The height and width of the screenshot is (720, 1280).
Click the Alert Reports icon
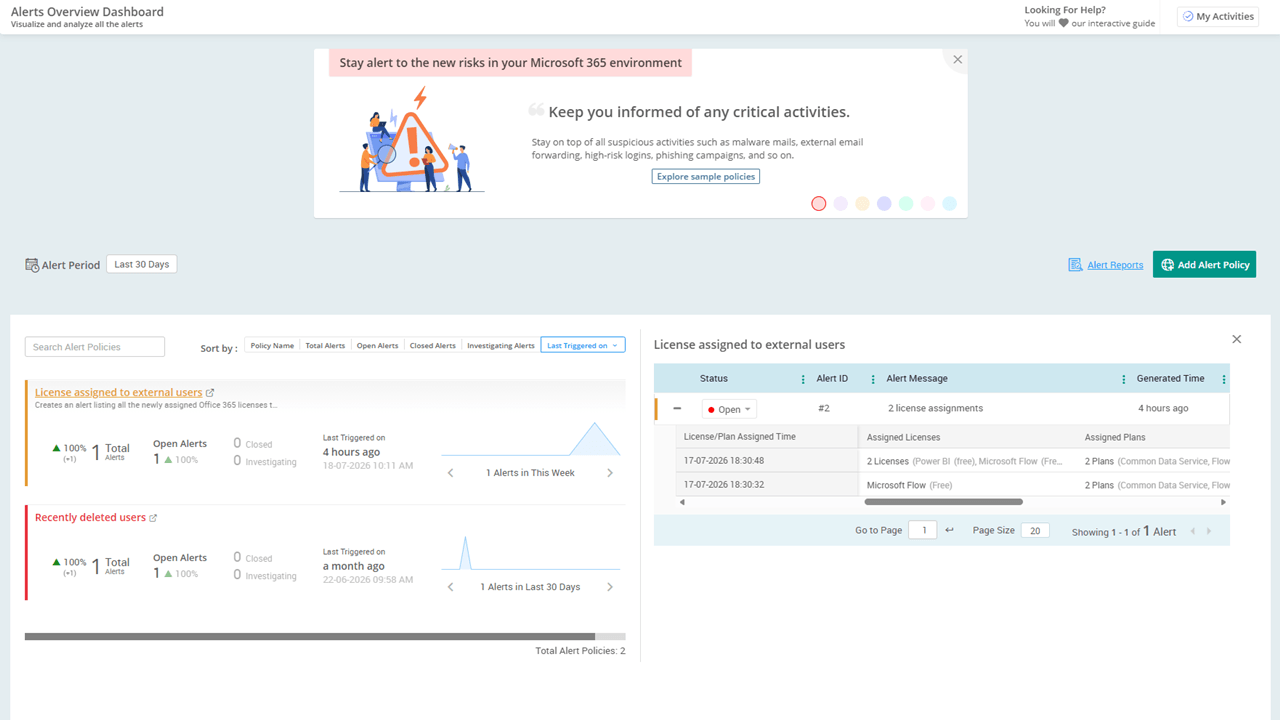pyautogui.click(x=1075, y=265)
